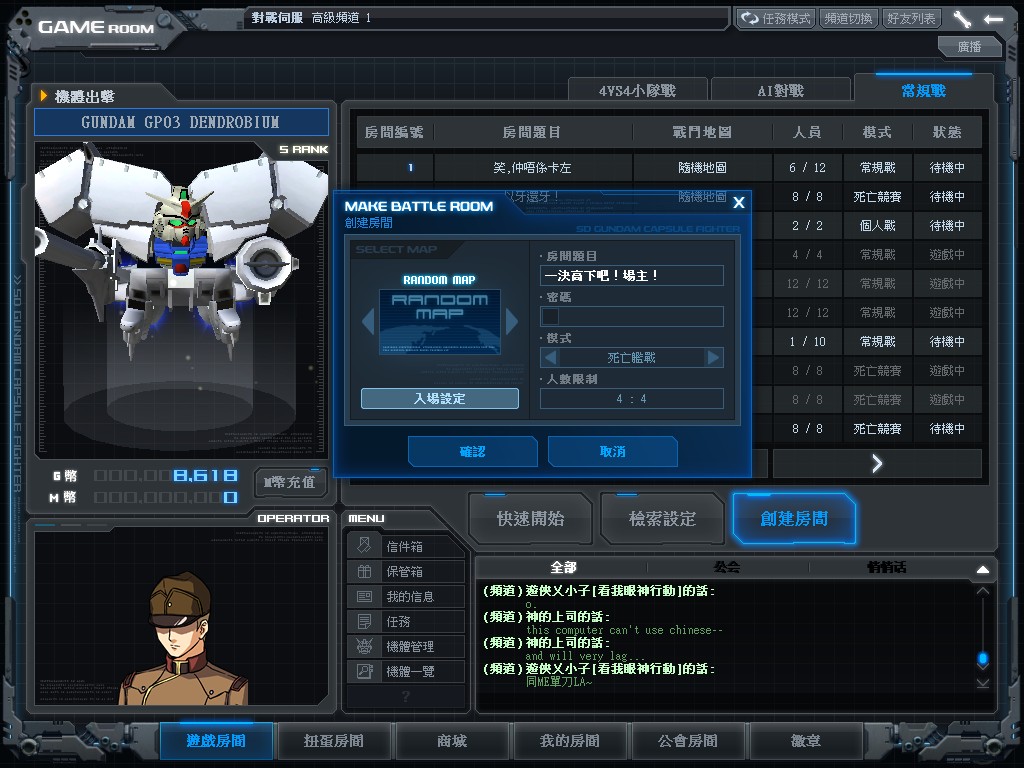Switch mode forward using 死亡艦戰 right arrow
Screen dimensions: 1024x768
click(x=713, y=358)
